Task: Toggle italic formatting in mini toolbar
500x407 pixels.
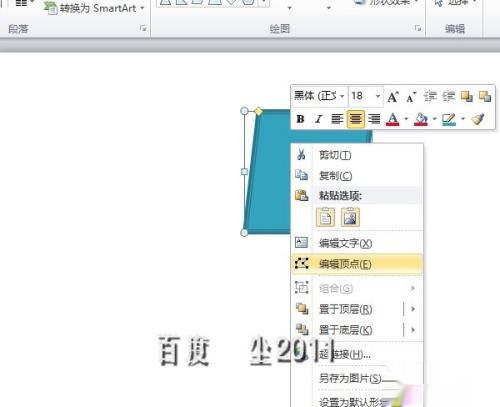Action: 318,119
